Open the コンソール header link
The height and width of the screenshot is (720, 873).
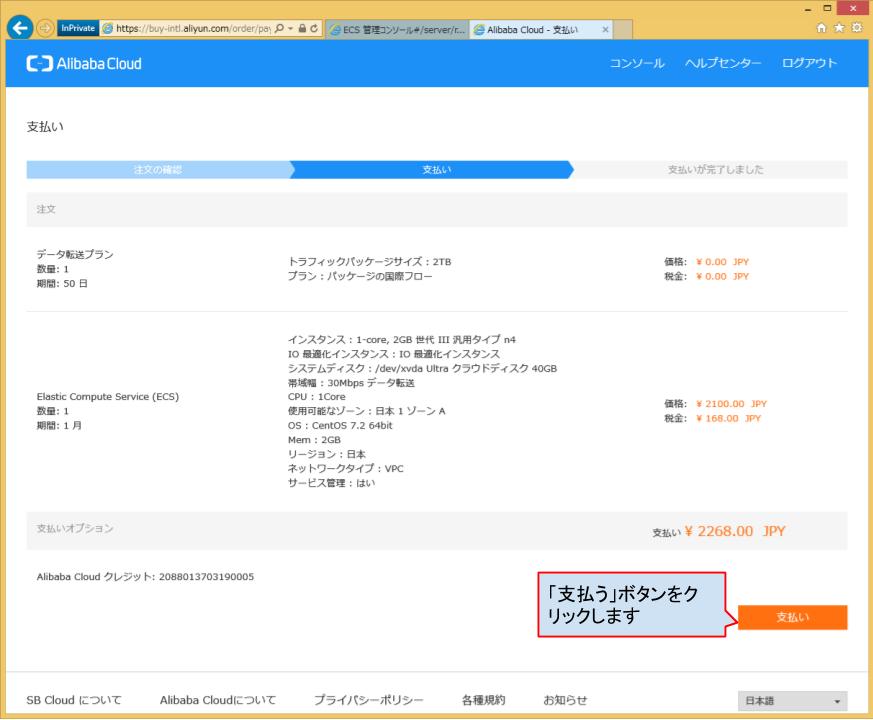click(637, 63)
